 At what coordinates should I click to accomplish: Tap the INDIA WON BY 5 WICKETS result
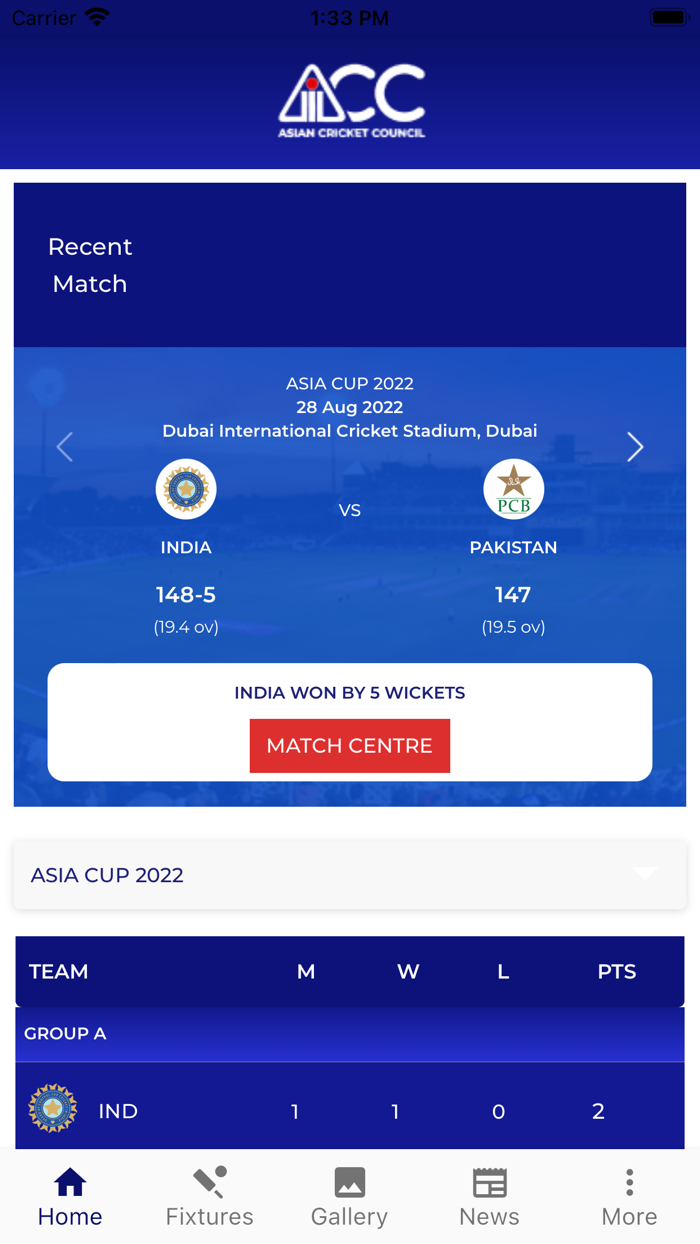pos(350,692)
